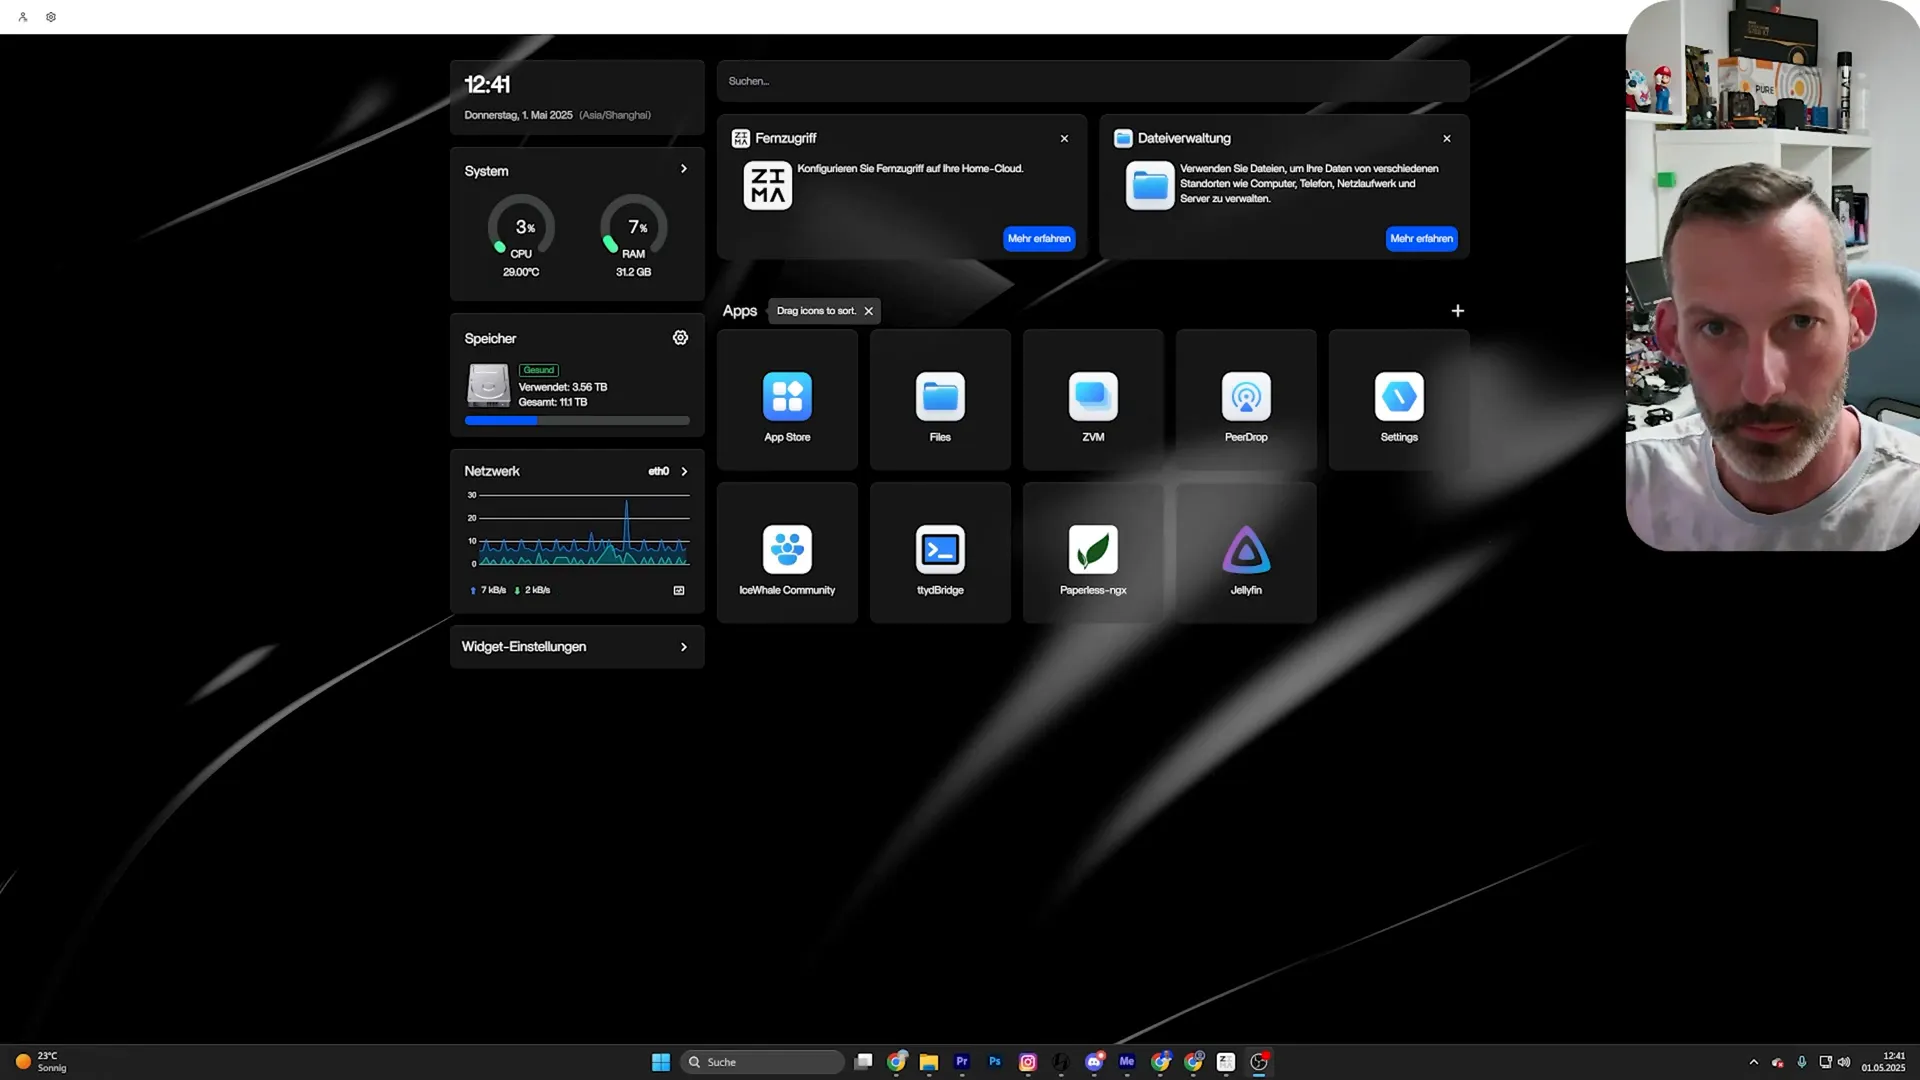Open Photoshop from taskbar

(995, 1062)
